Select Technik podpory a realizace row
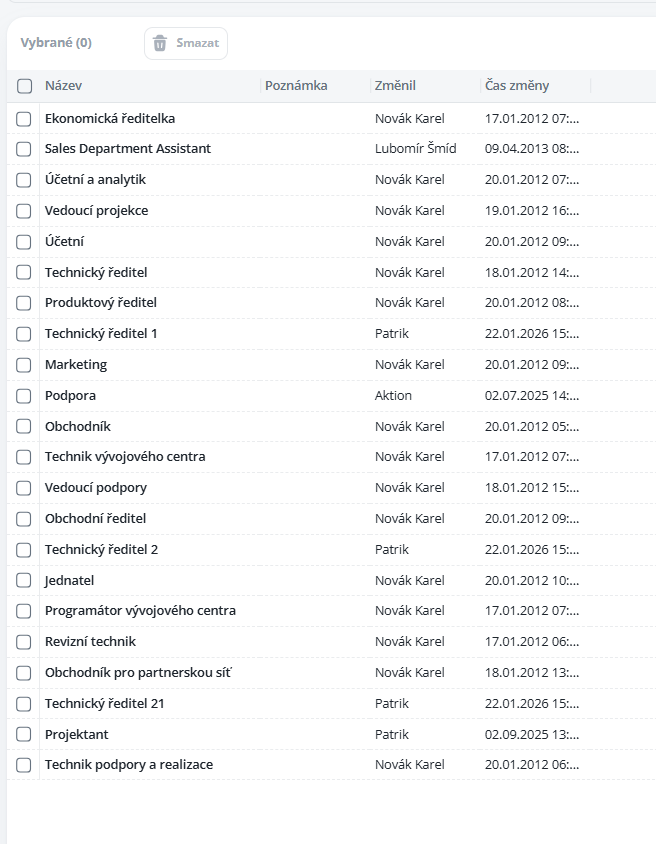The width and height of the screenshot is (656, 844). tap(128, 765)
